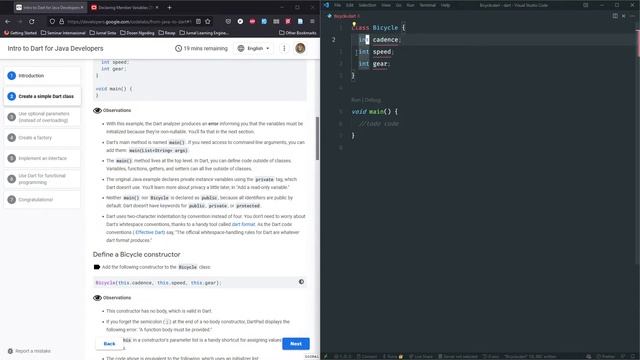The image size is (640, 360).
Task: Open the Other Bookmarks folder
Action: point(298,33)
